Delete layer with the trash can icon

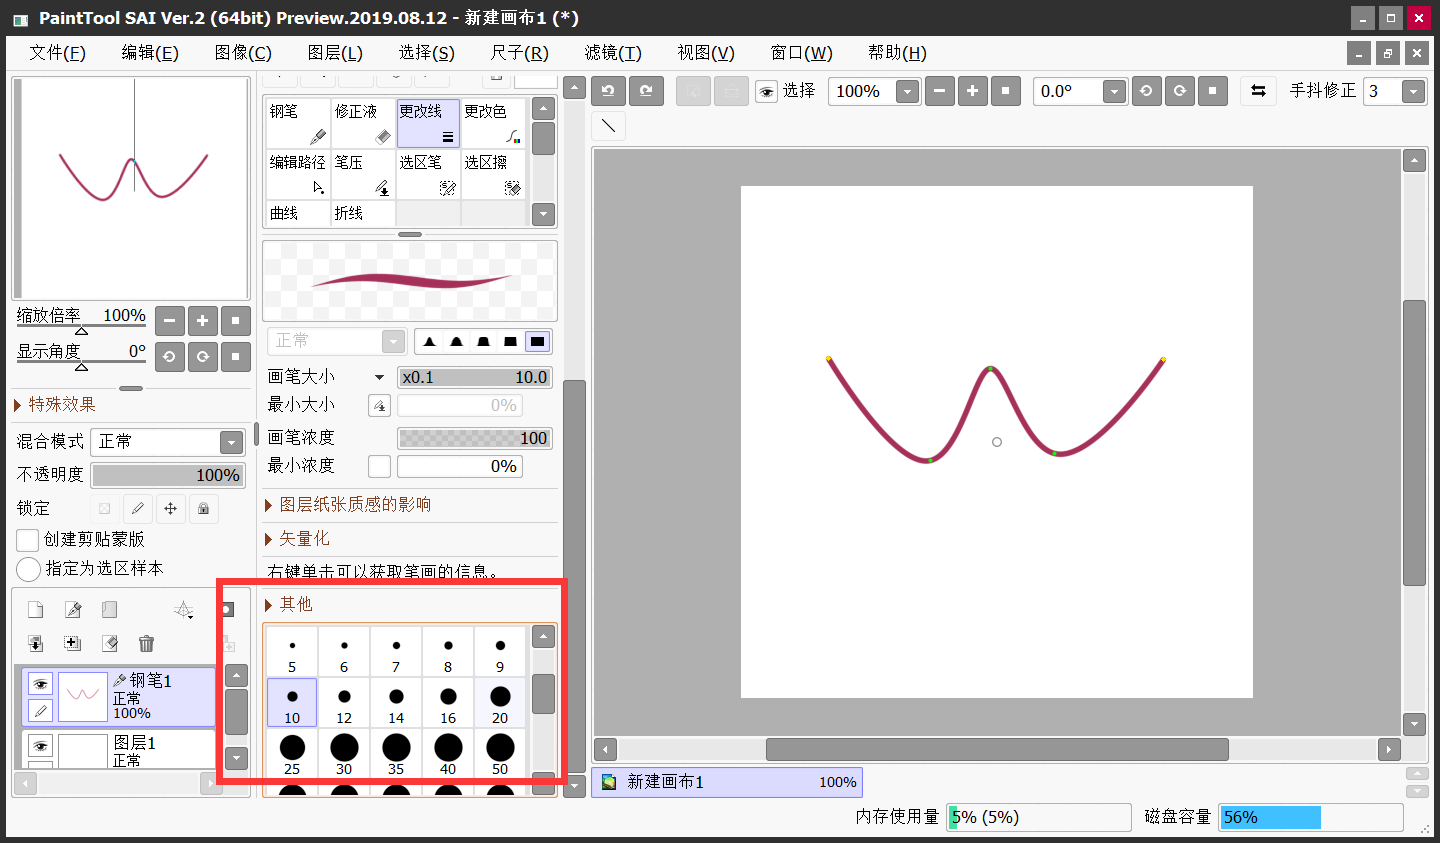tap(146, 644)
